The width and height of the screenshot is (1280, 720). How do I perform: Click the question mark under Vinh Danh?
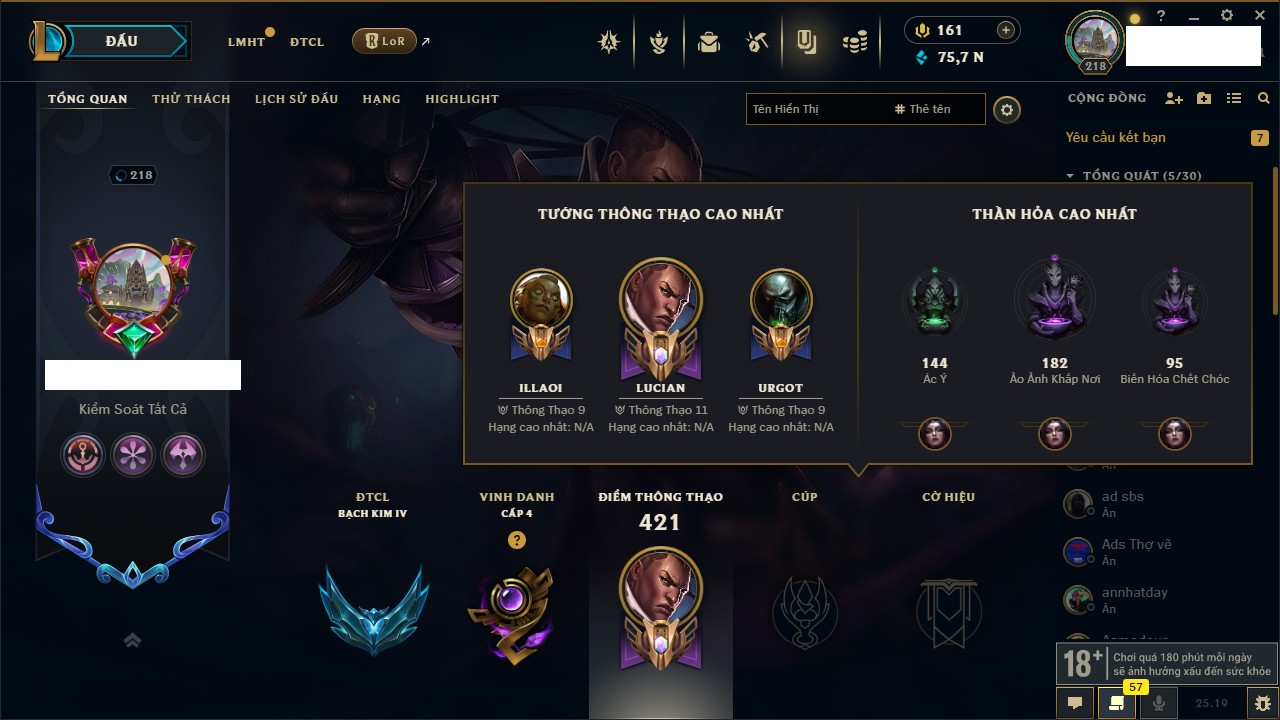516,540
